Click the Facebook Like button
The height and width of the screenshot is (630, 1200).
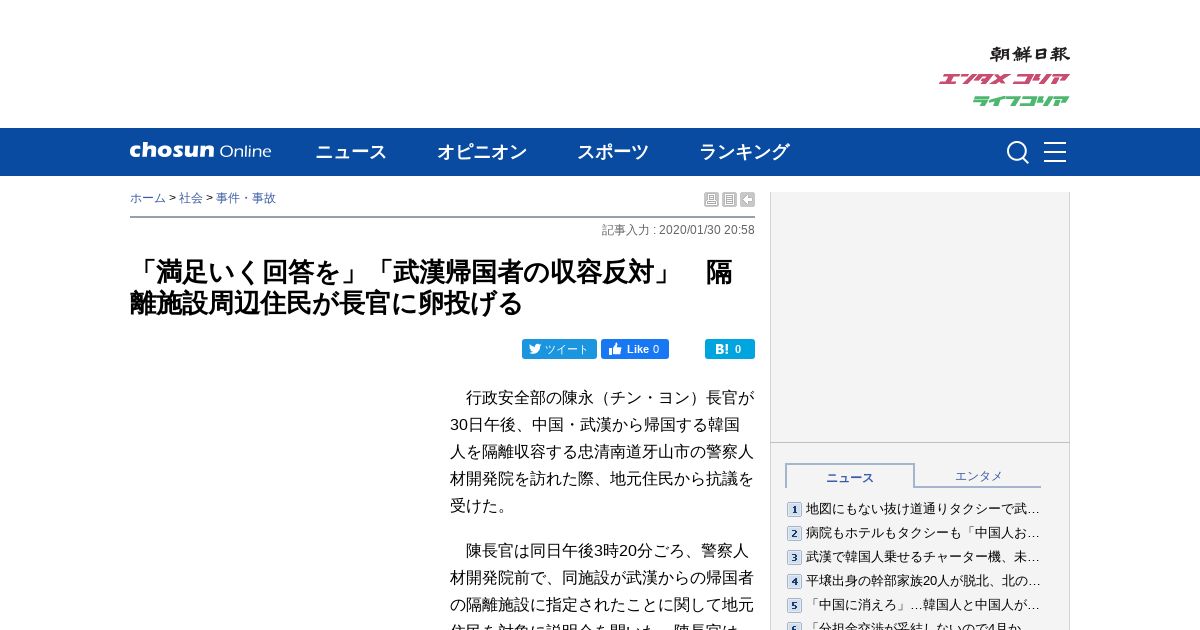pyautogui.click(x=635, y=349)
